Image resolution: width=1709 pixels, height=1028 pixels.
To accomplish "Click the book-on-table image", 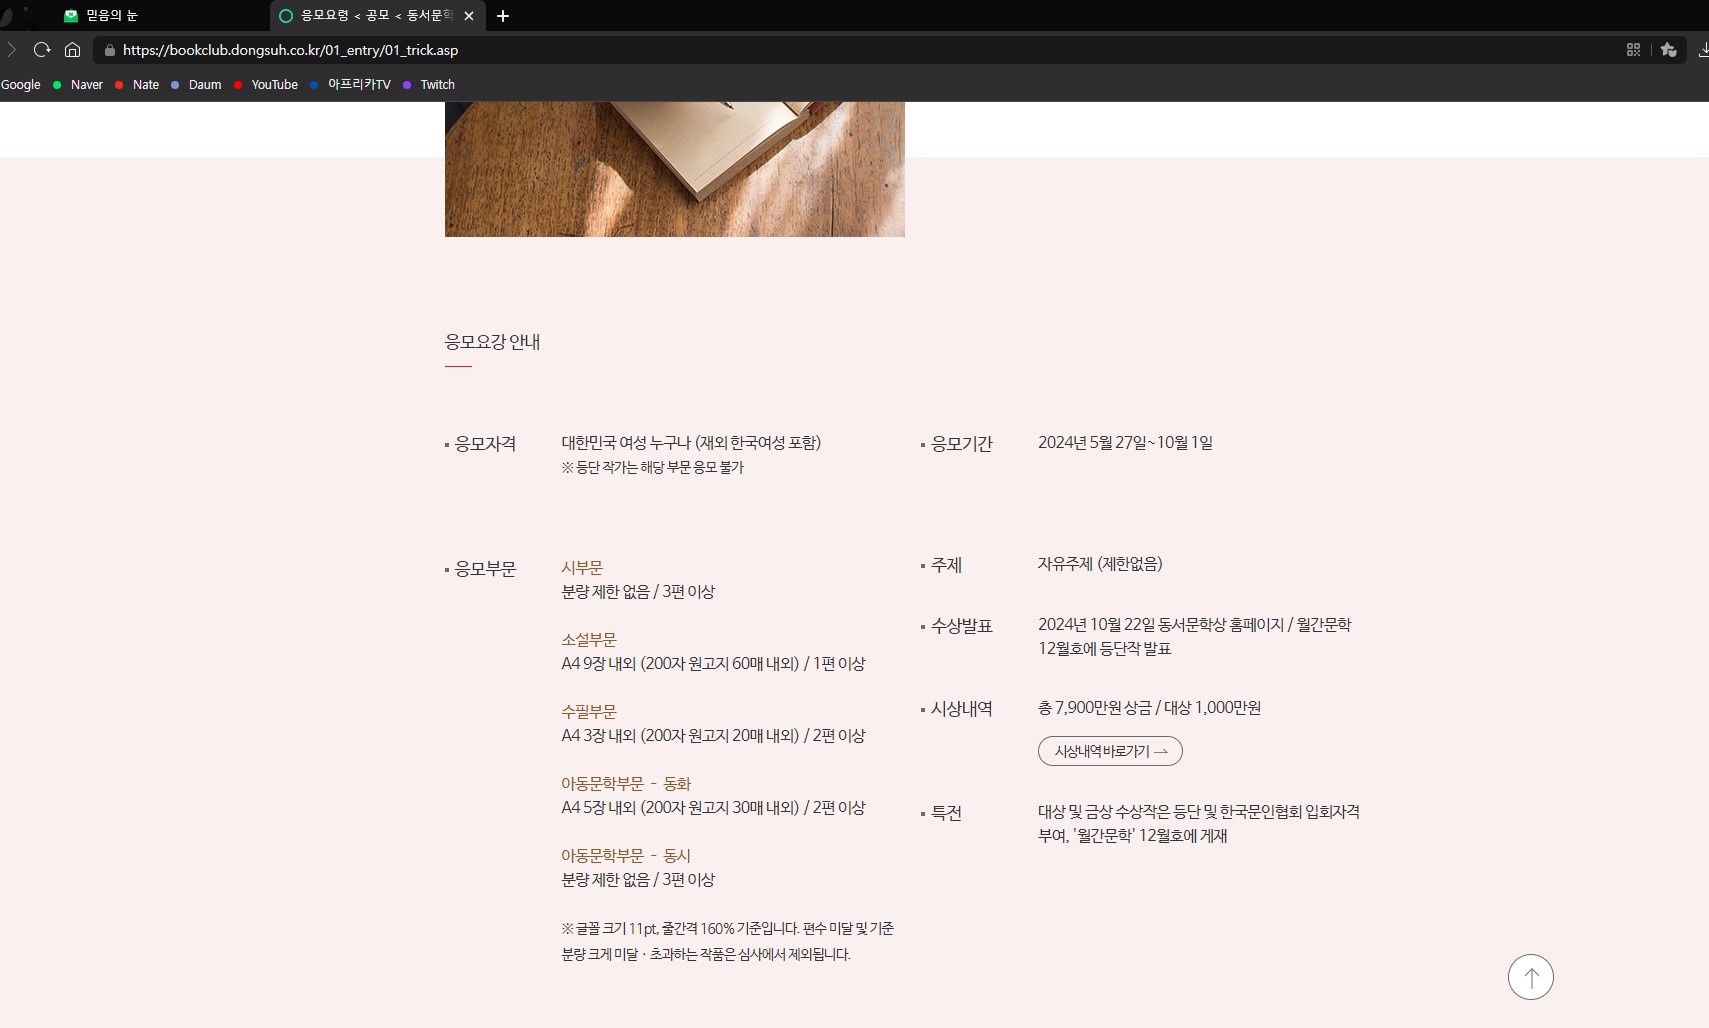I will click(x=675, y=169).
